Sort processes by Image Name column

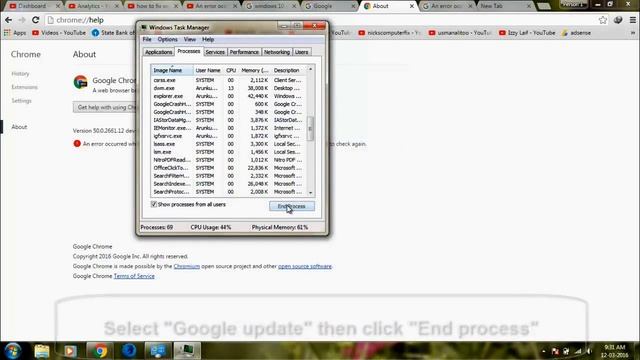click(172, 70)
